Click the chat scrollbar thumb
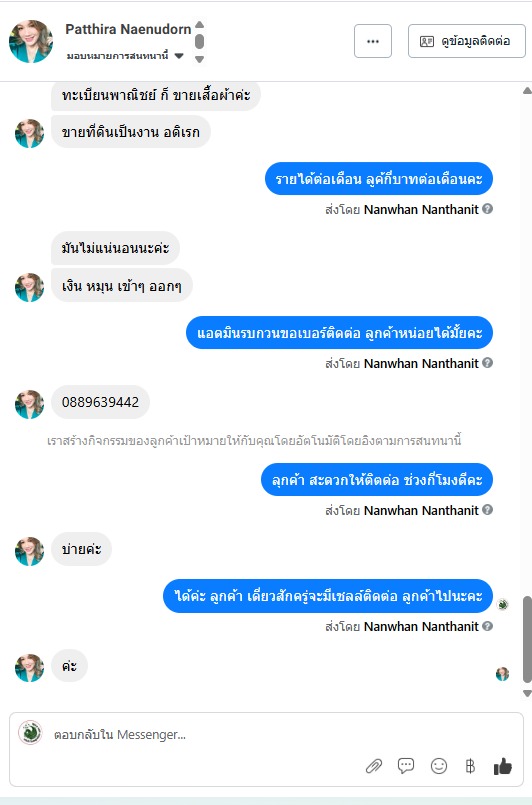Image resolution: width=532 pixels, height=805 pixels. (527, 639)
